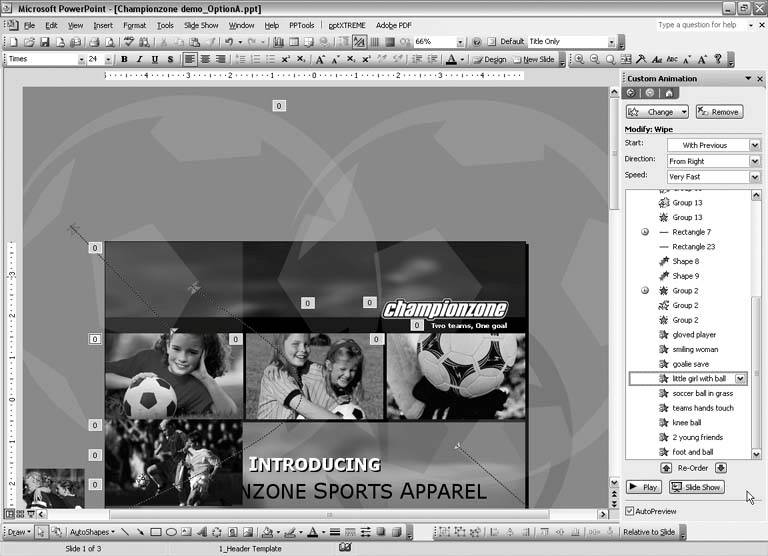
Task: Open the zoom percentage 66% dropdown
Action: point(460,42)
